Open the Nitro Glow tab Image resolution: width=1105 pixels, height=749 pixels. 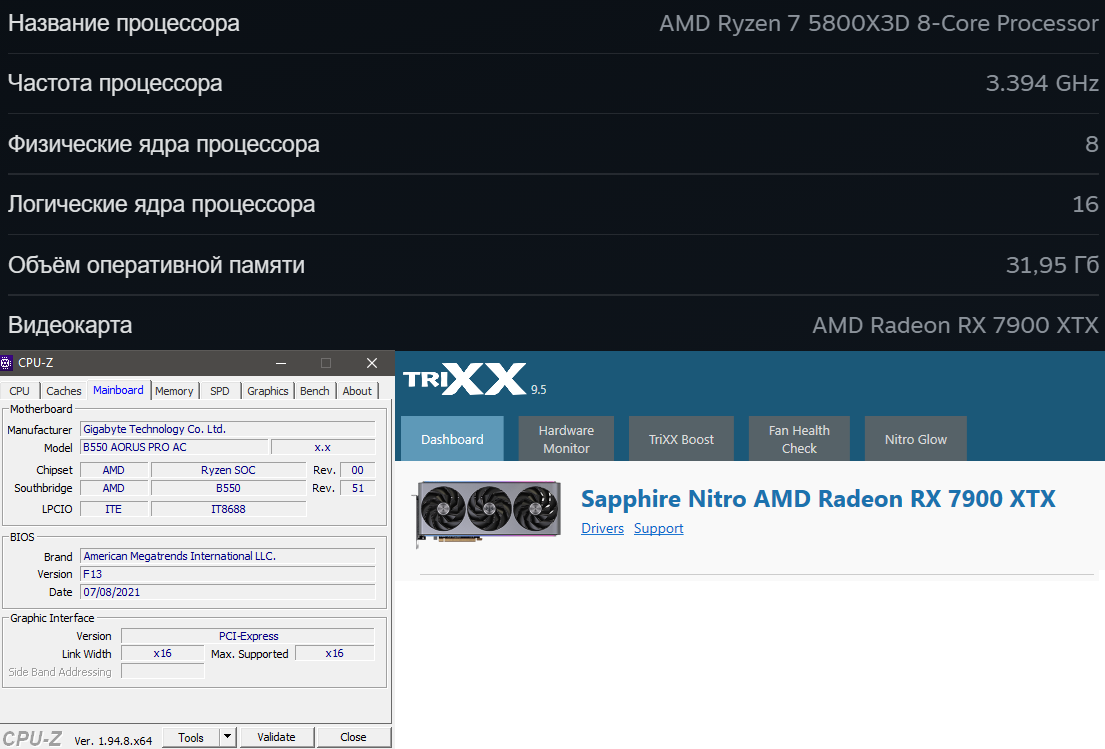click(915, 439)
